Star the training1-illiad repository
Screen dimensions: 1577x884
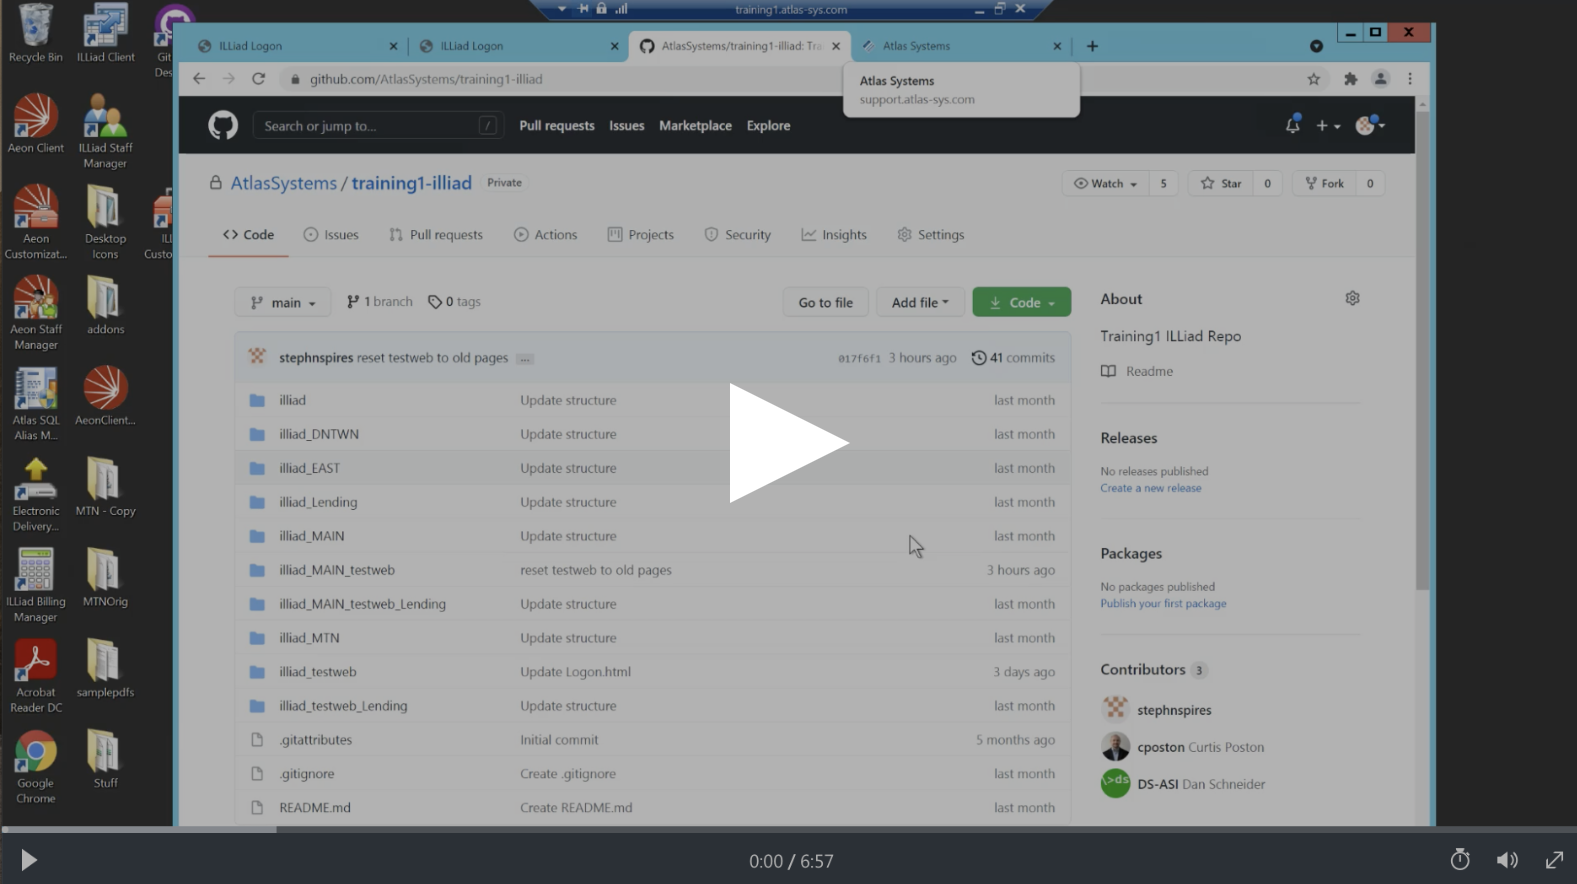[x=1221, y=184]
